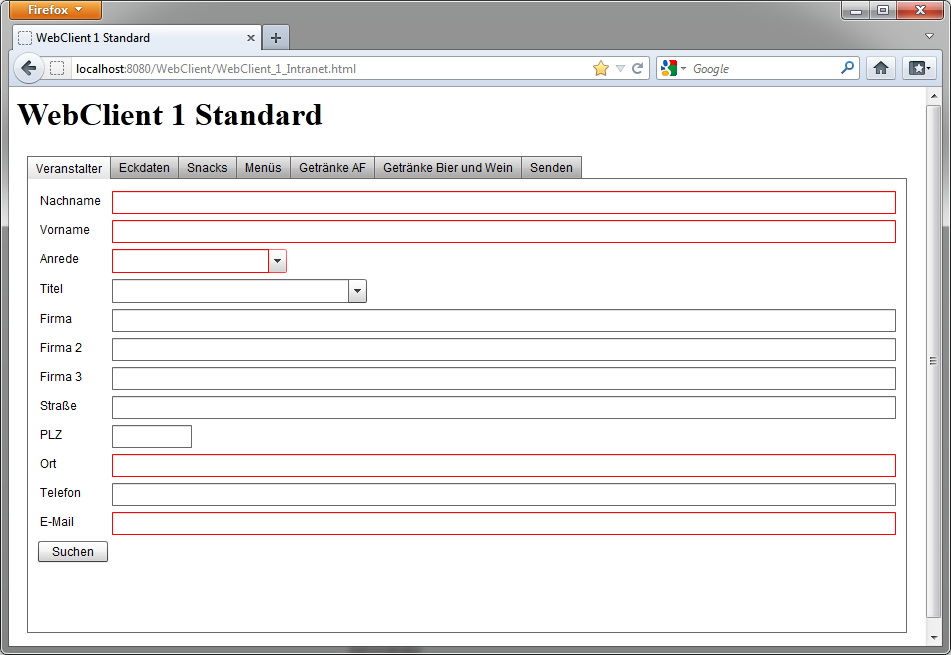Open the Firefox home page icon
The height and width of the screenshot is (655, 951).
tap(880, 68)
